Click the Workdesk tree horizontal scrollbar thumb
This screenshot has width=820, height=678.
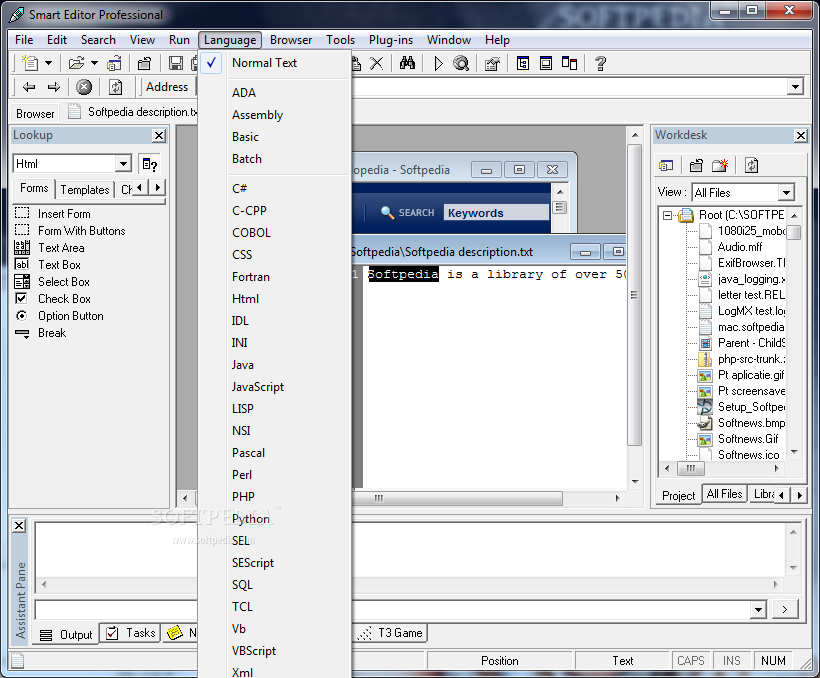pos(691,468)
